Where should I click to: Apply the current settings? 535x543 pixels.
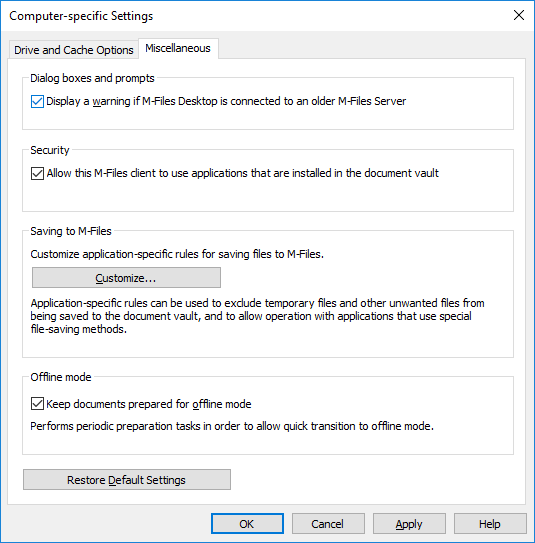click(409, 524)
